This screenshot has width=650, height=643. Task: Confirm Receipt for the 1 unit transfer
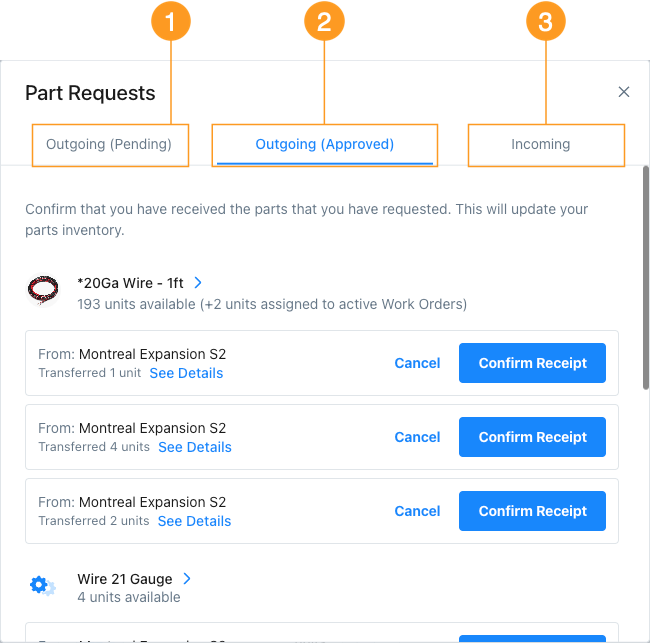pos(532,363)
